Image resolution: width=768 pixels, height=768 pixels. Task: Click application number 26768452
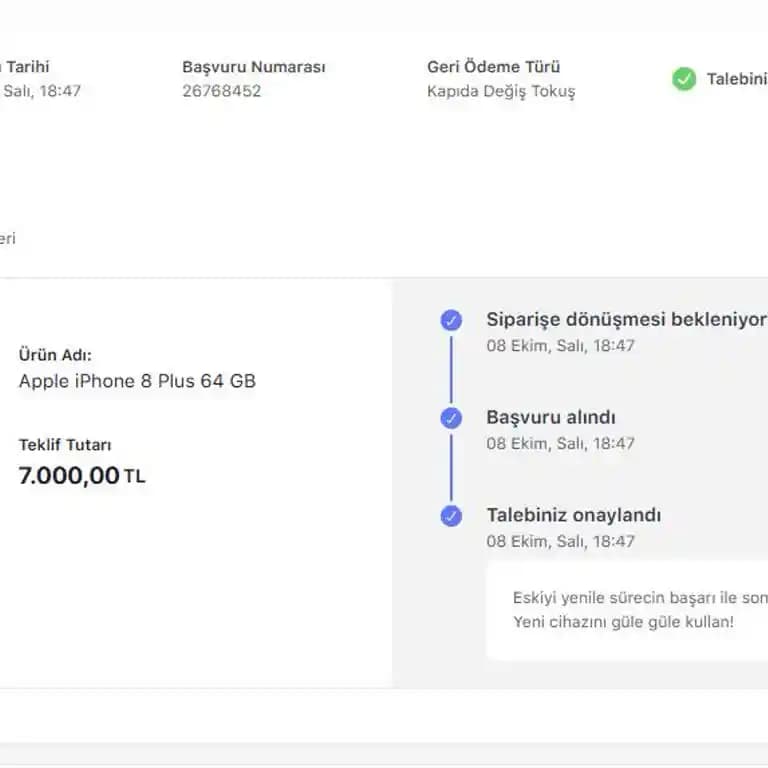[221, 91]
